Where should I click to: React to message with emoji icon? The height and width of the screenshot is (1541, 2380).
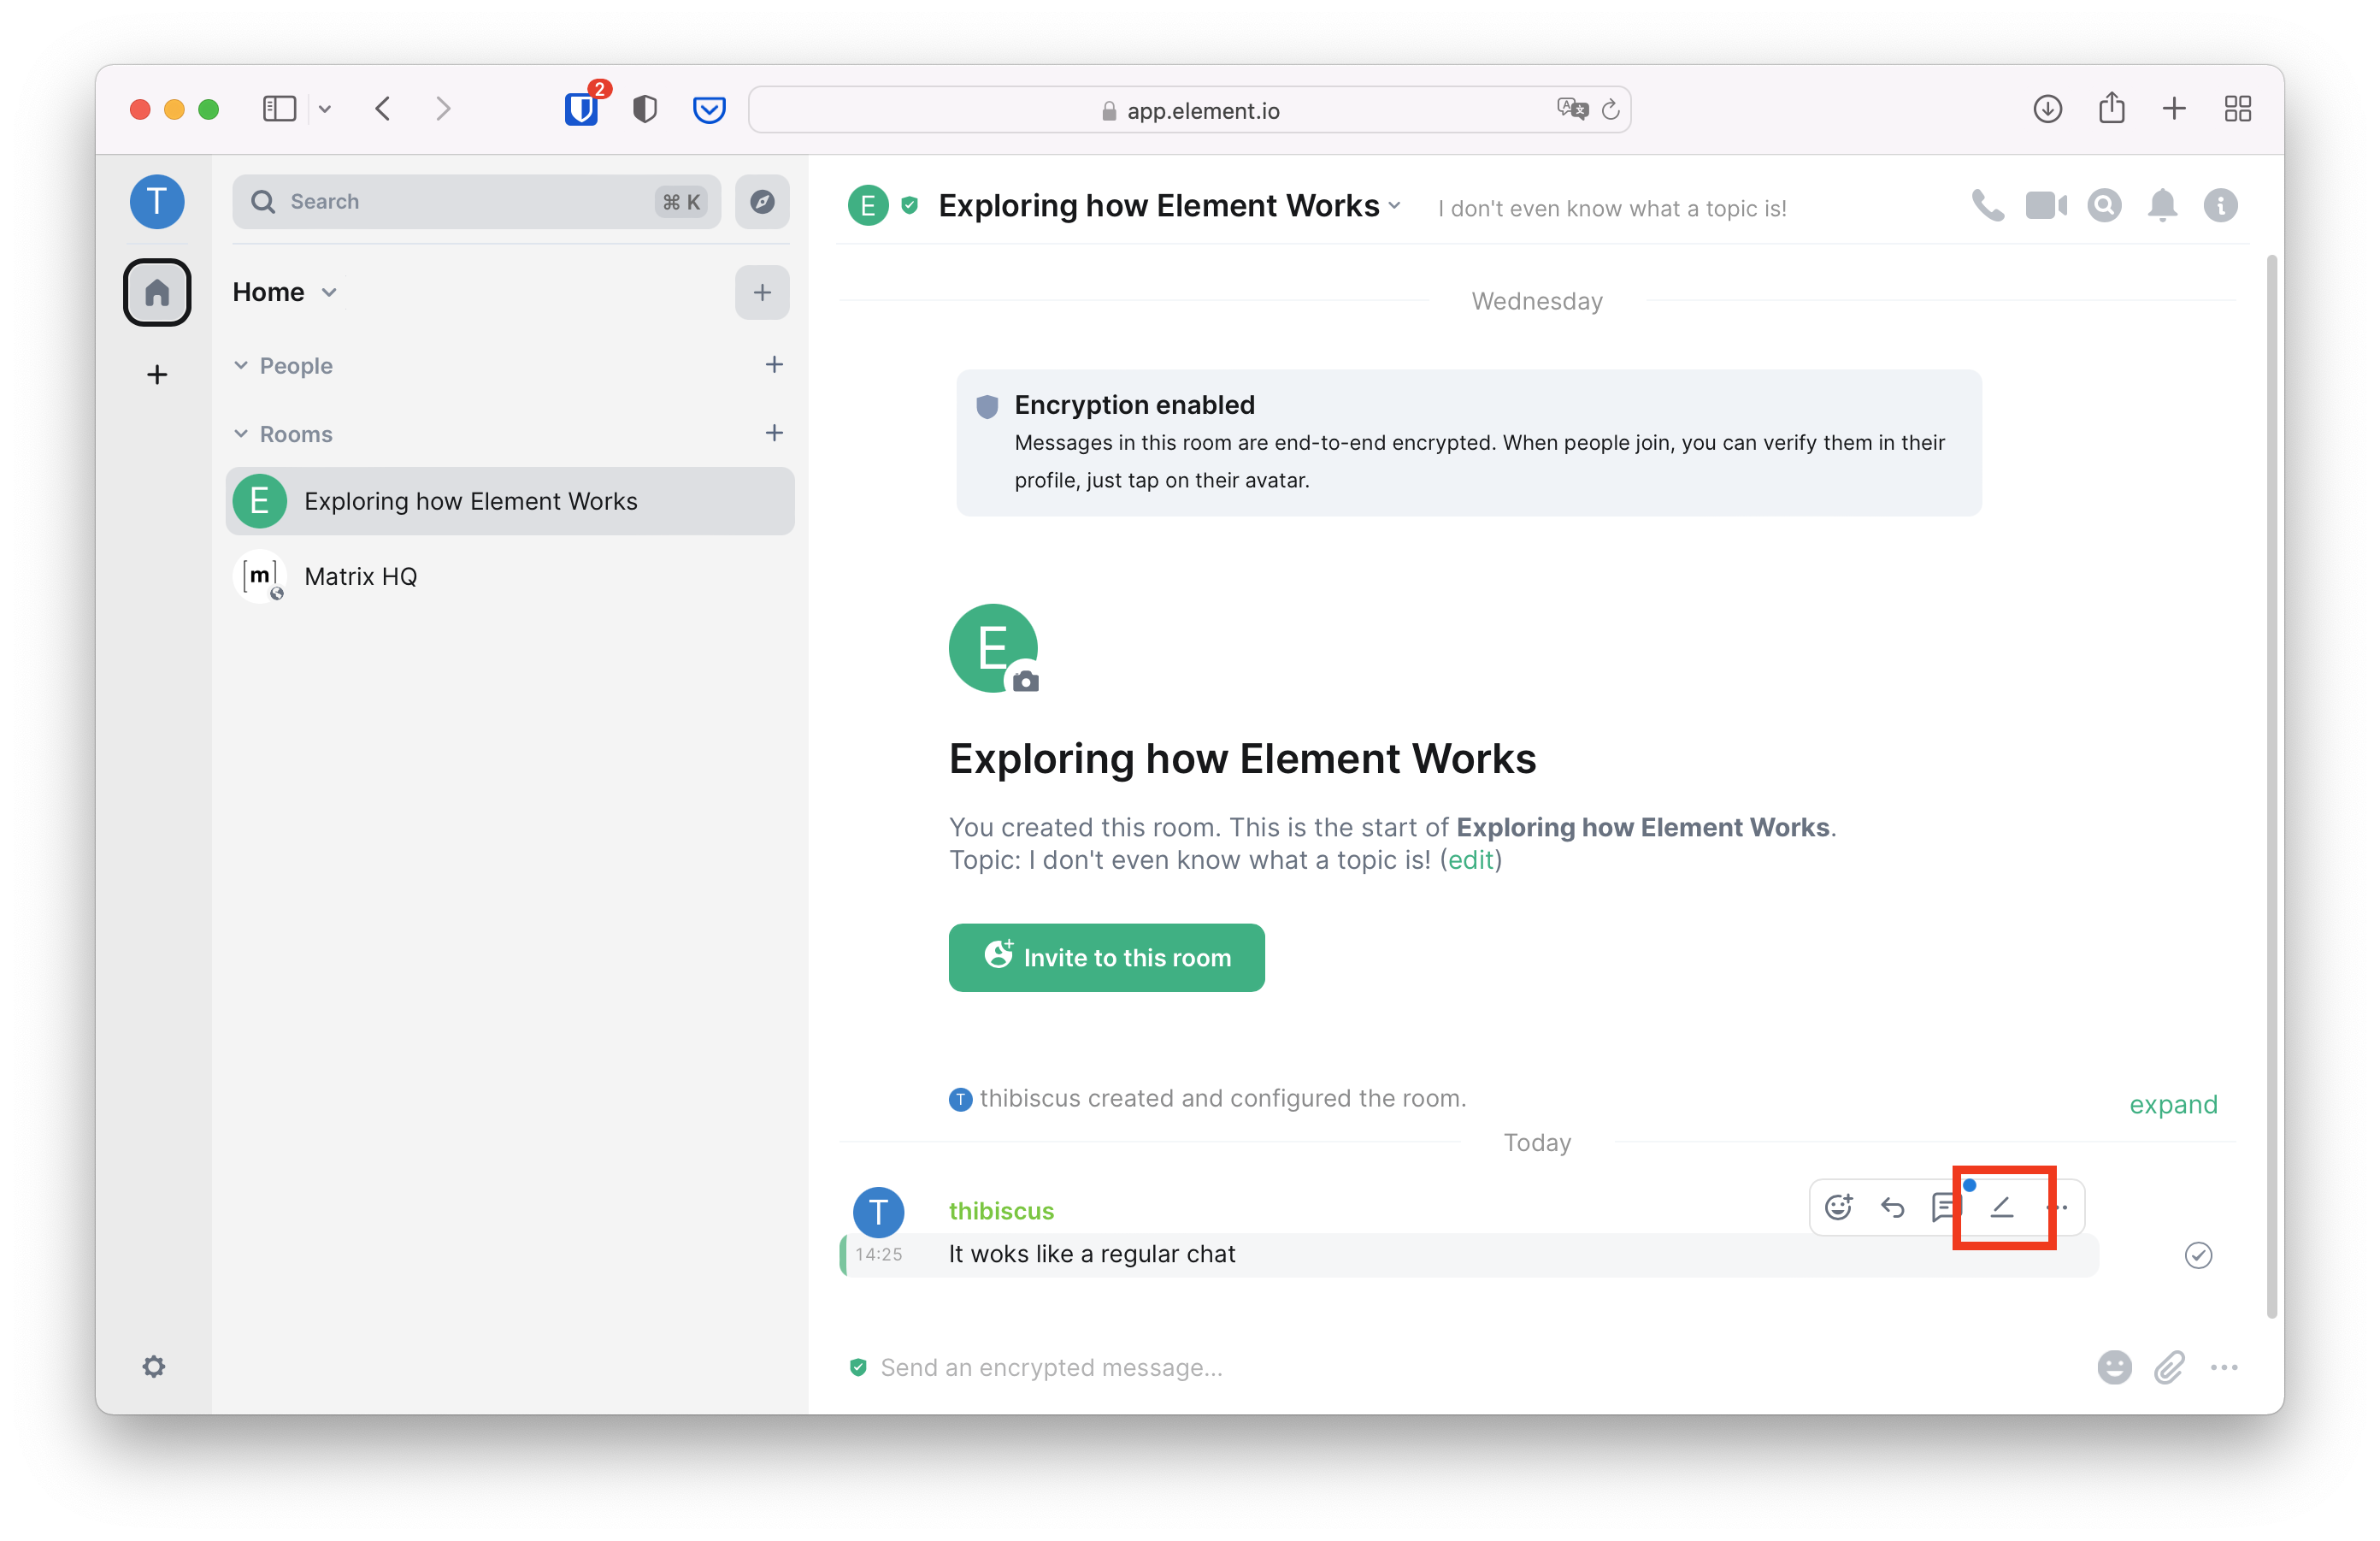1838,1208
